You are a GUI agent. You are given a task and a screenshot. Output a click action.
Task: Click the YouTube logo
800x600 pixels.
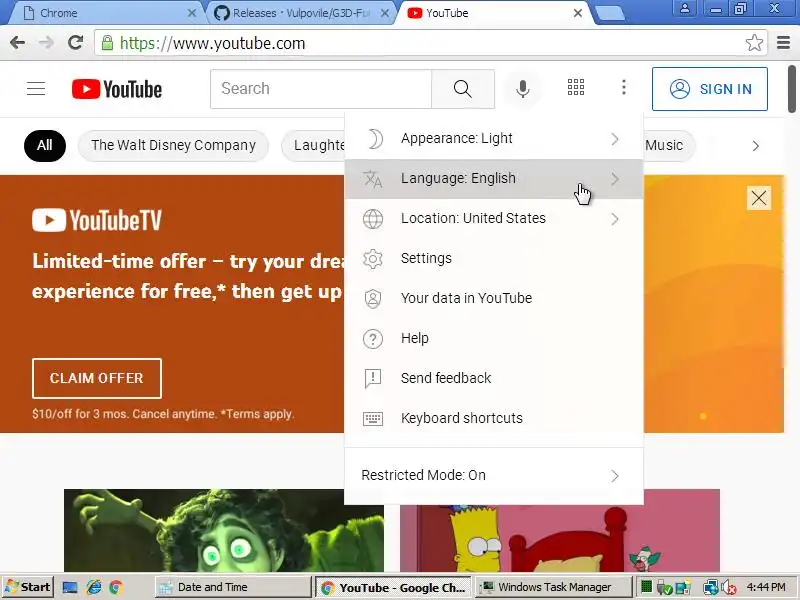(x=117, y=89)
